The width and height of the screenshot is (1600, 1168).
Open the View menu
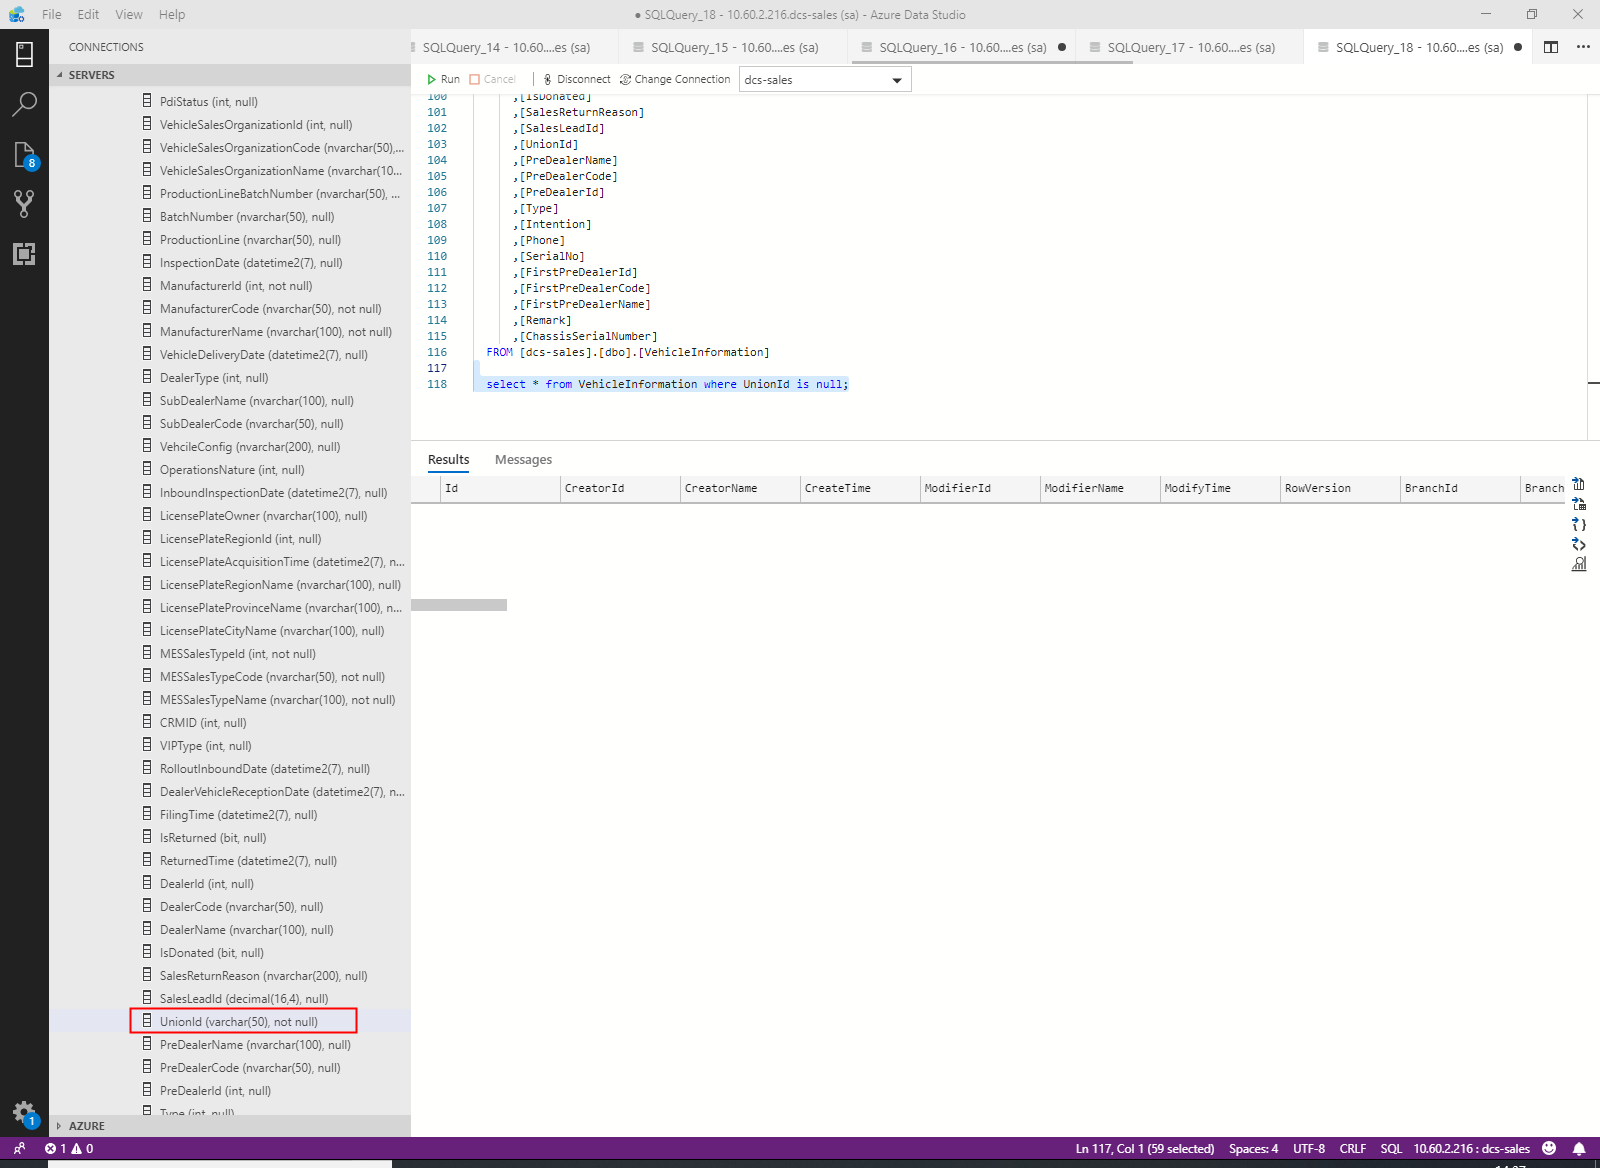[129, 14]
